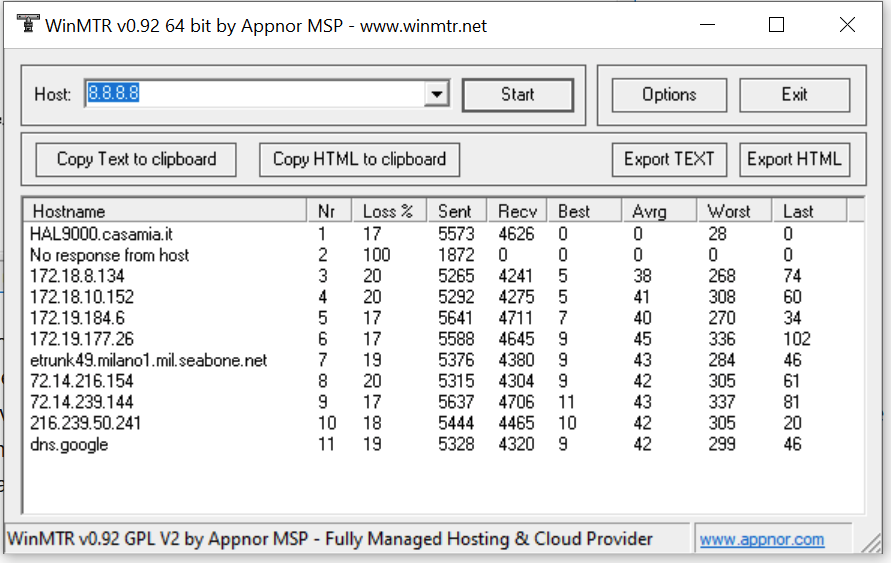Select the 172.18.10.152 row
The width and height of the screenshot is (891, 563).
(443, 297)
